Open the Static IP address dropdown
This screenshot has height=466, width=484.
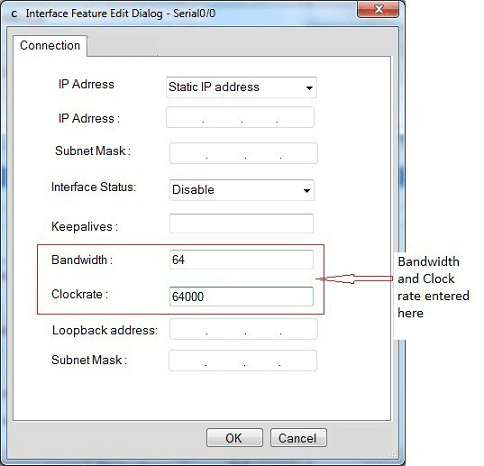point(241,87)
